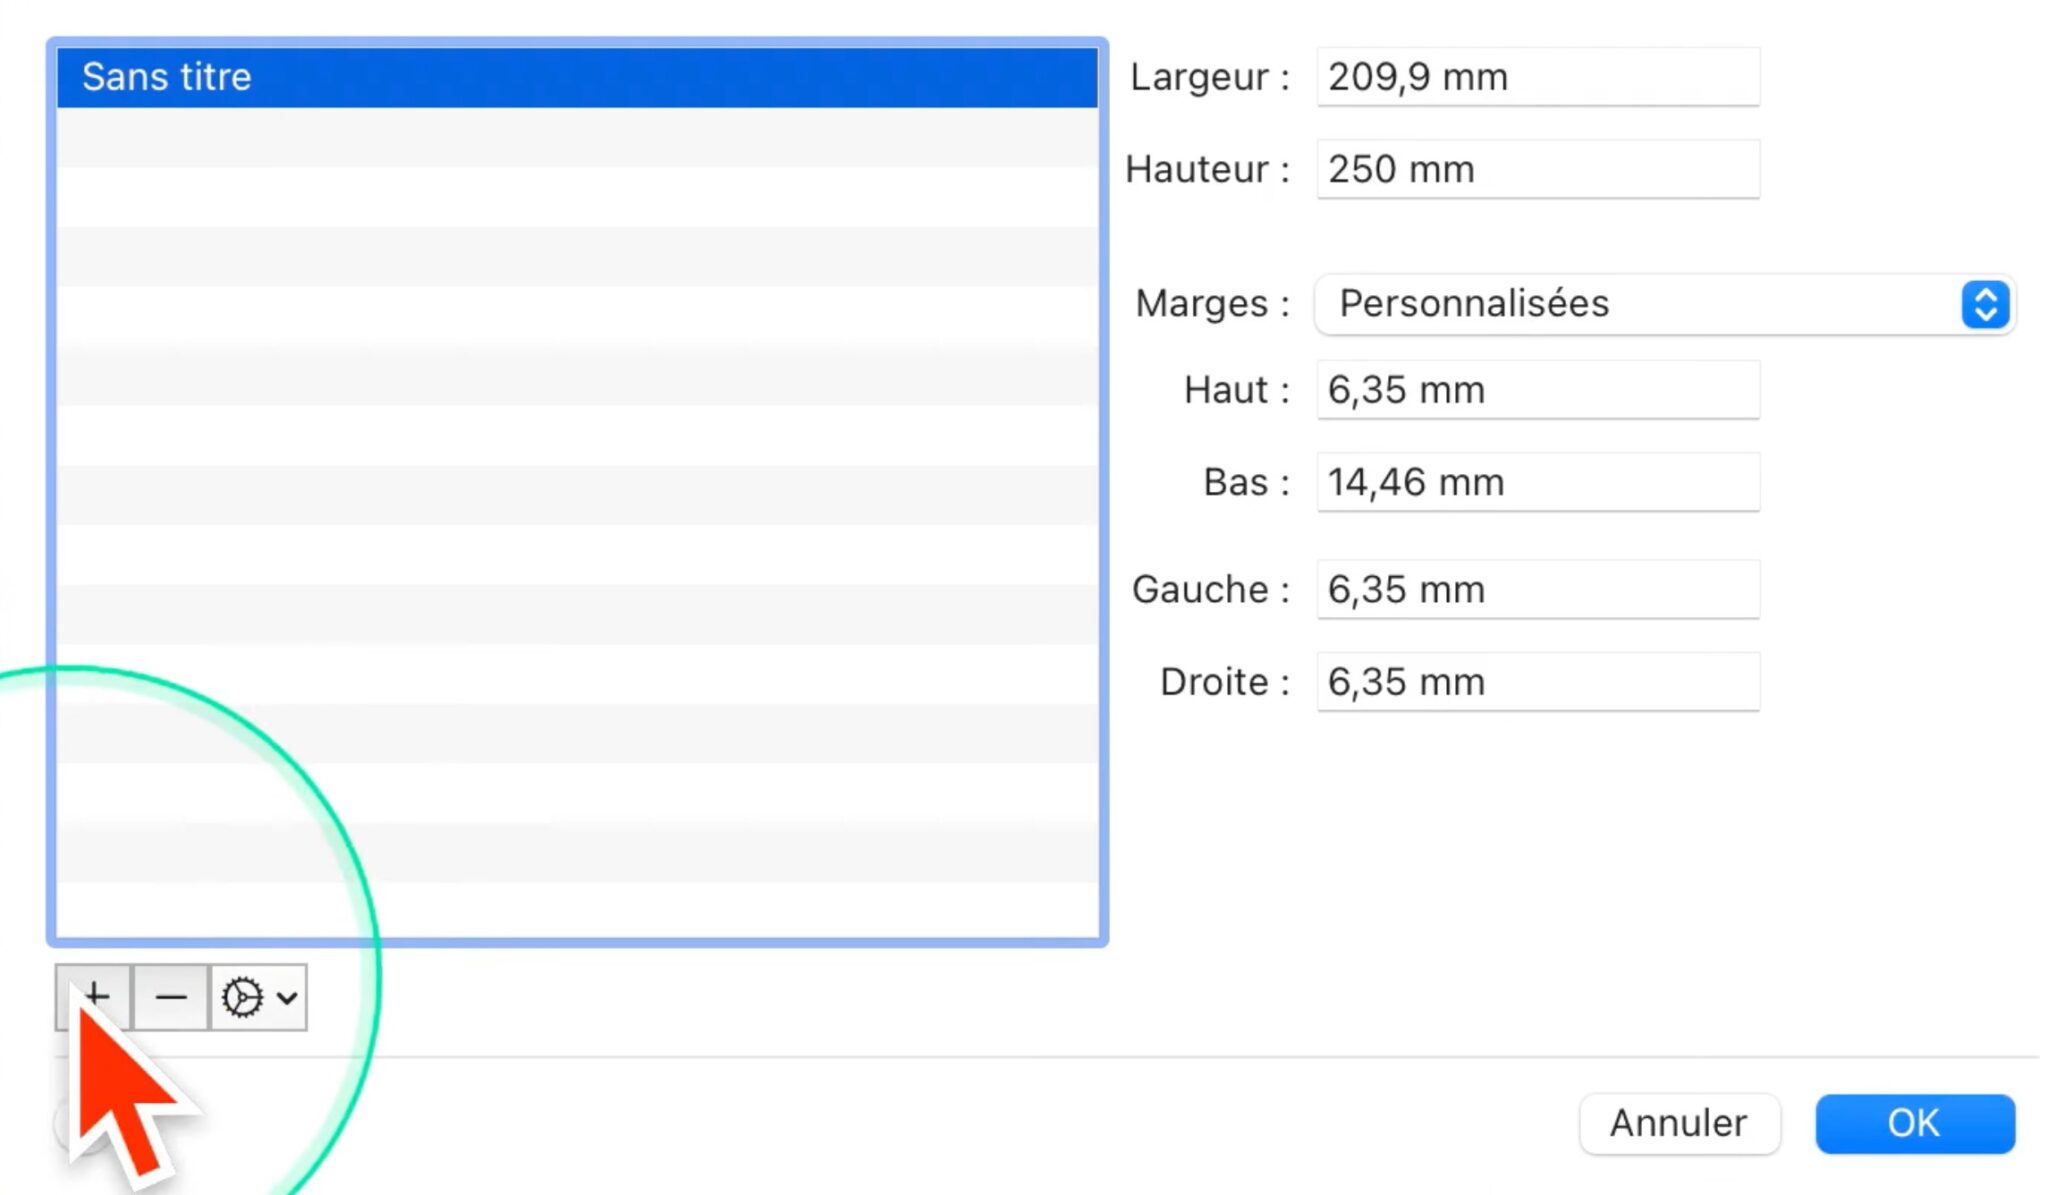Edit the Haut margin field

[x=1538, y=390]
